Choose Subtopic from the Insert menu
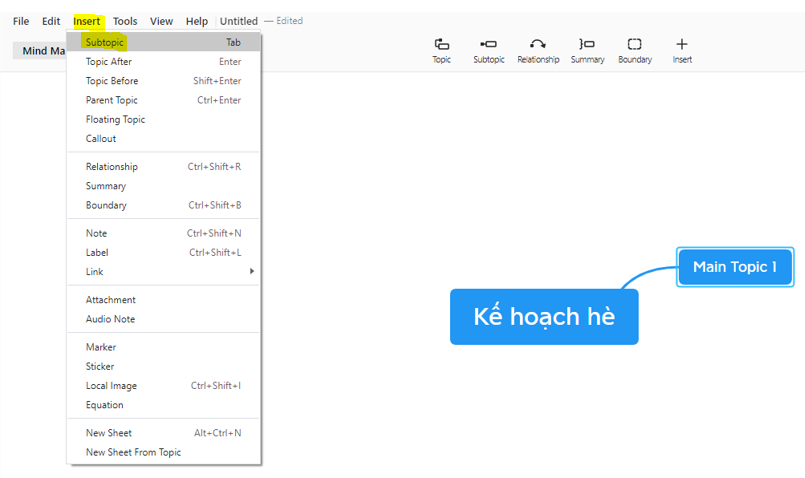The width and height of the screenshot is (805, 478). 105,43
